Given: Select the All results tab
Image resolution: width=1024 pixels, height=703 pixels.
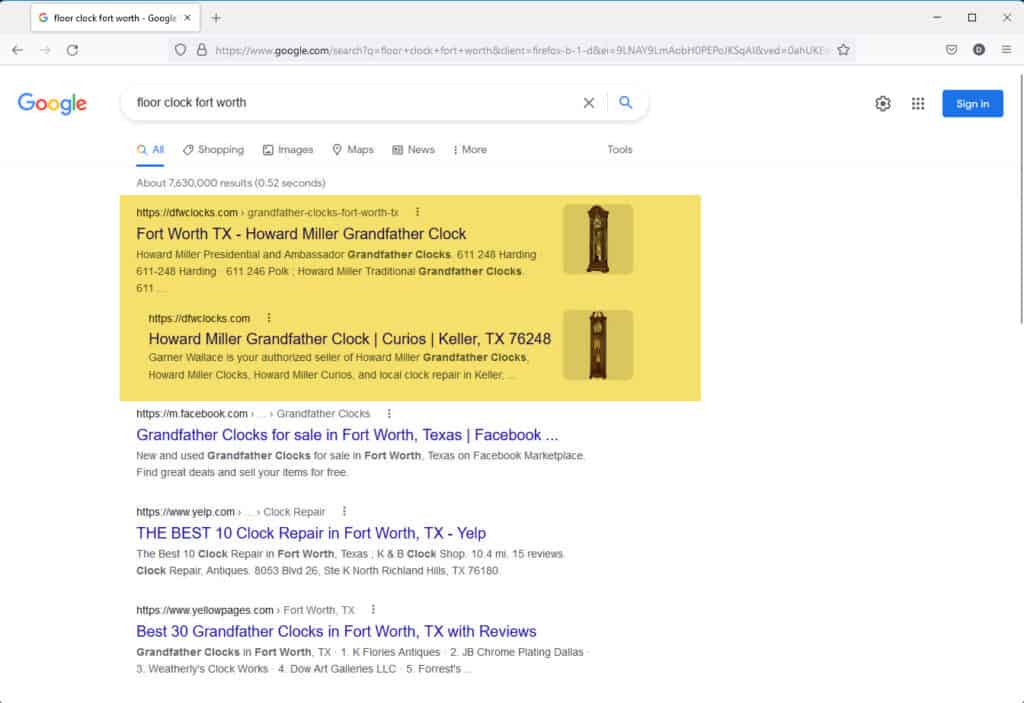Looking at the screenshot, I should (x=150, y=150).
